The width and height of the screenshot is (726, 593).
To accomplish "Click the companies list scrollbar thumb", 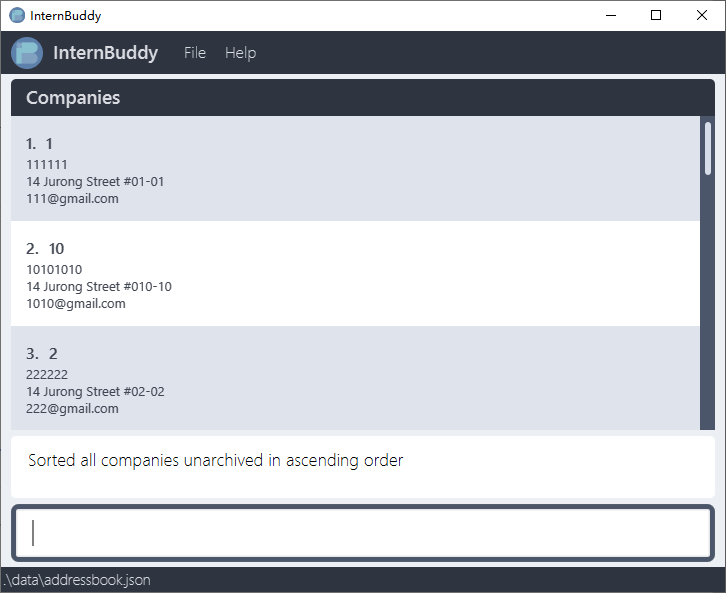I will coord(707,148).
